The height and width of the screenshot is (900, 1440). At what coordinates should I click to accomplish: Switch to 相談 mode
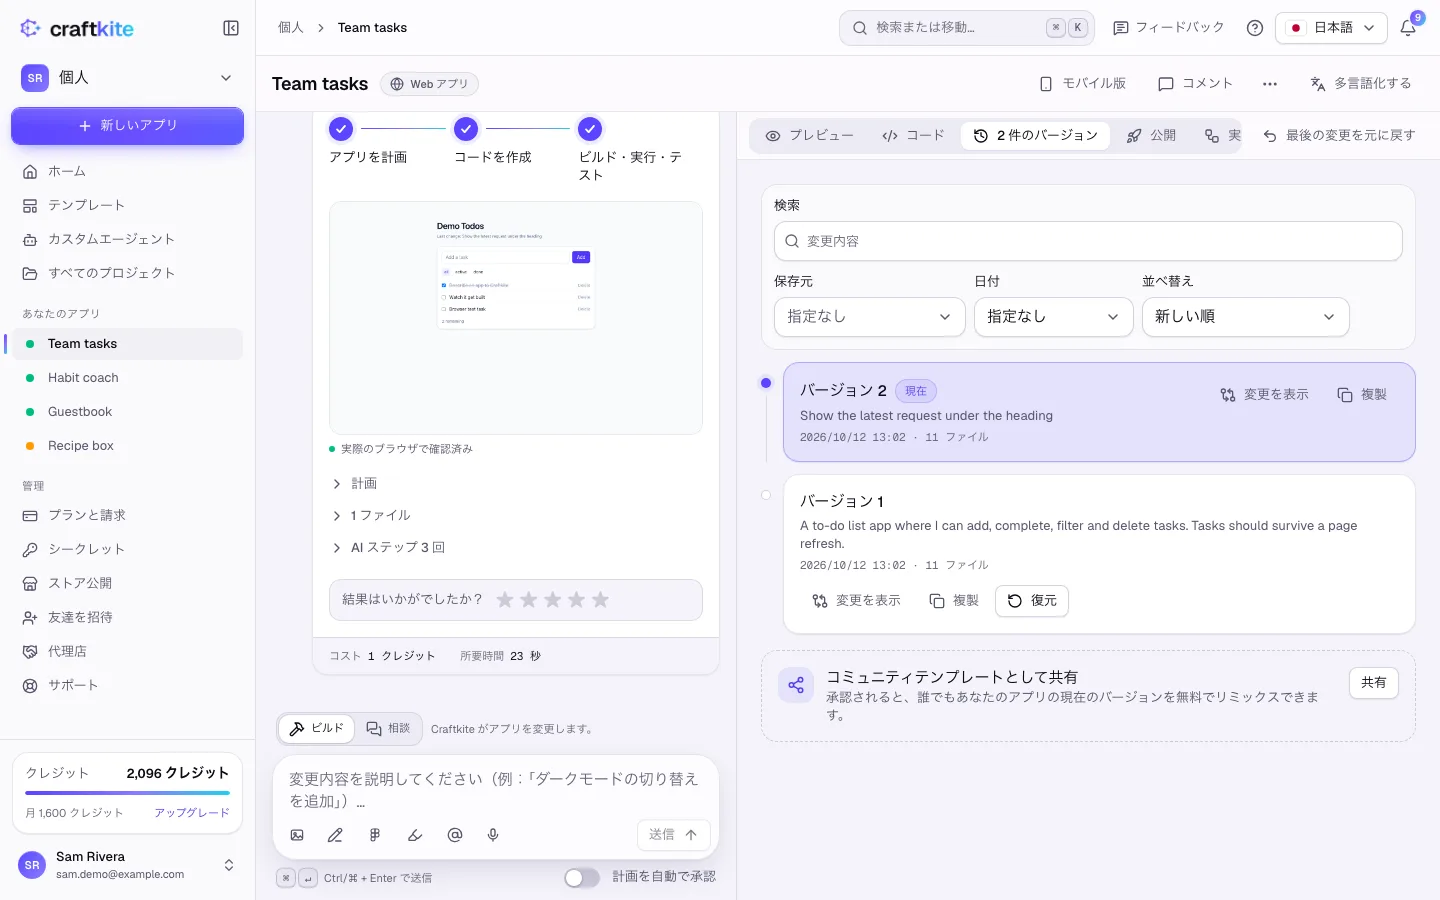(388, 729)
